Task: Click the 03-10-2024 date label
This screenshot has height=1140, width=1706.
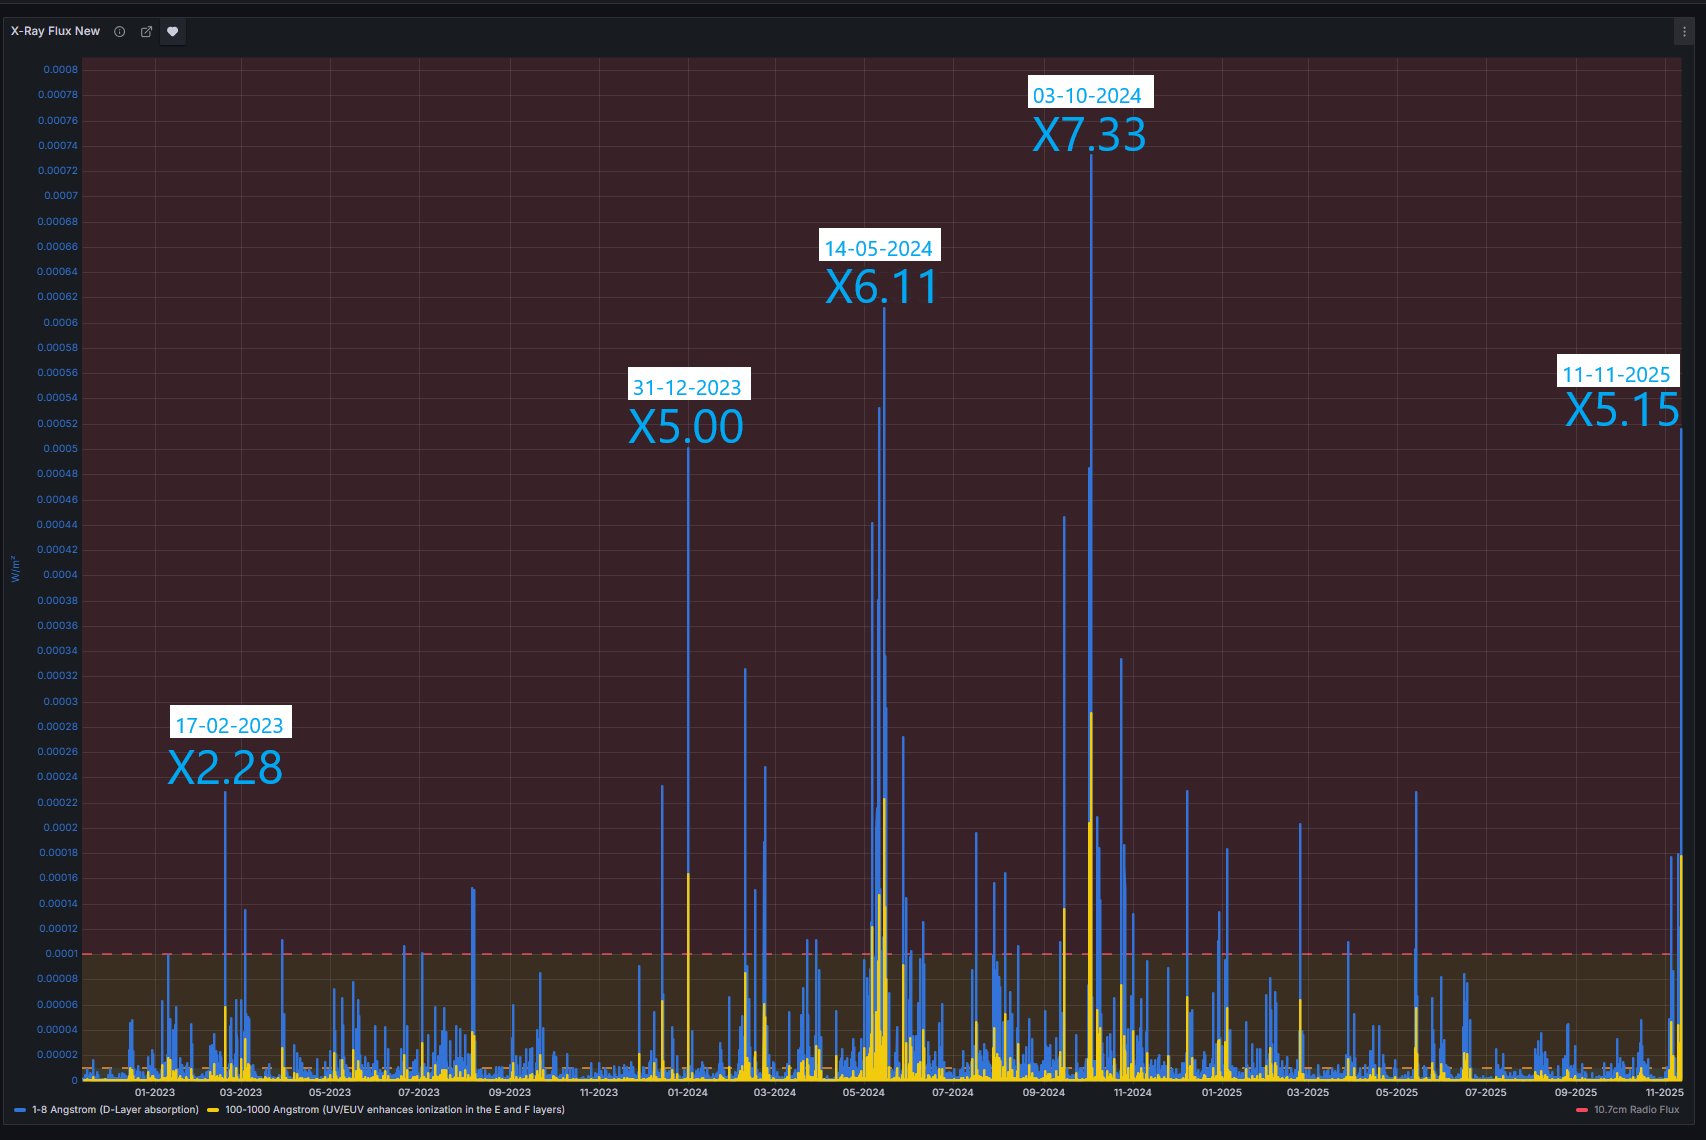Action: 1088,96
